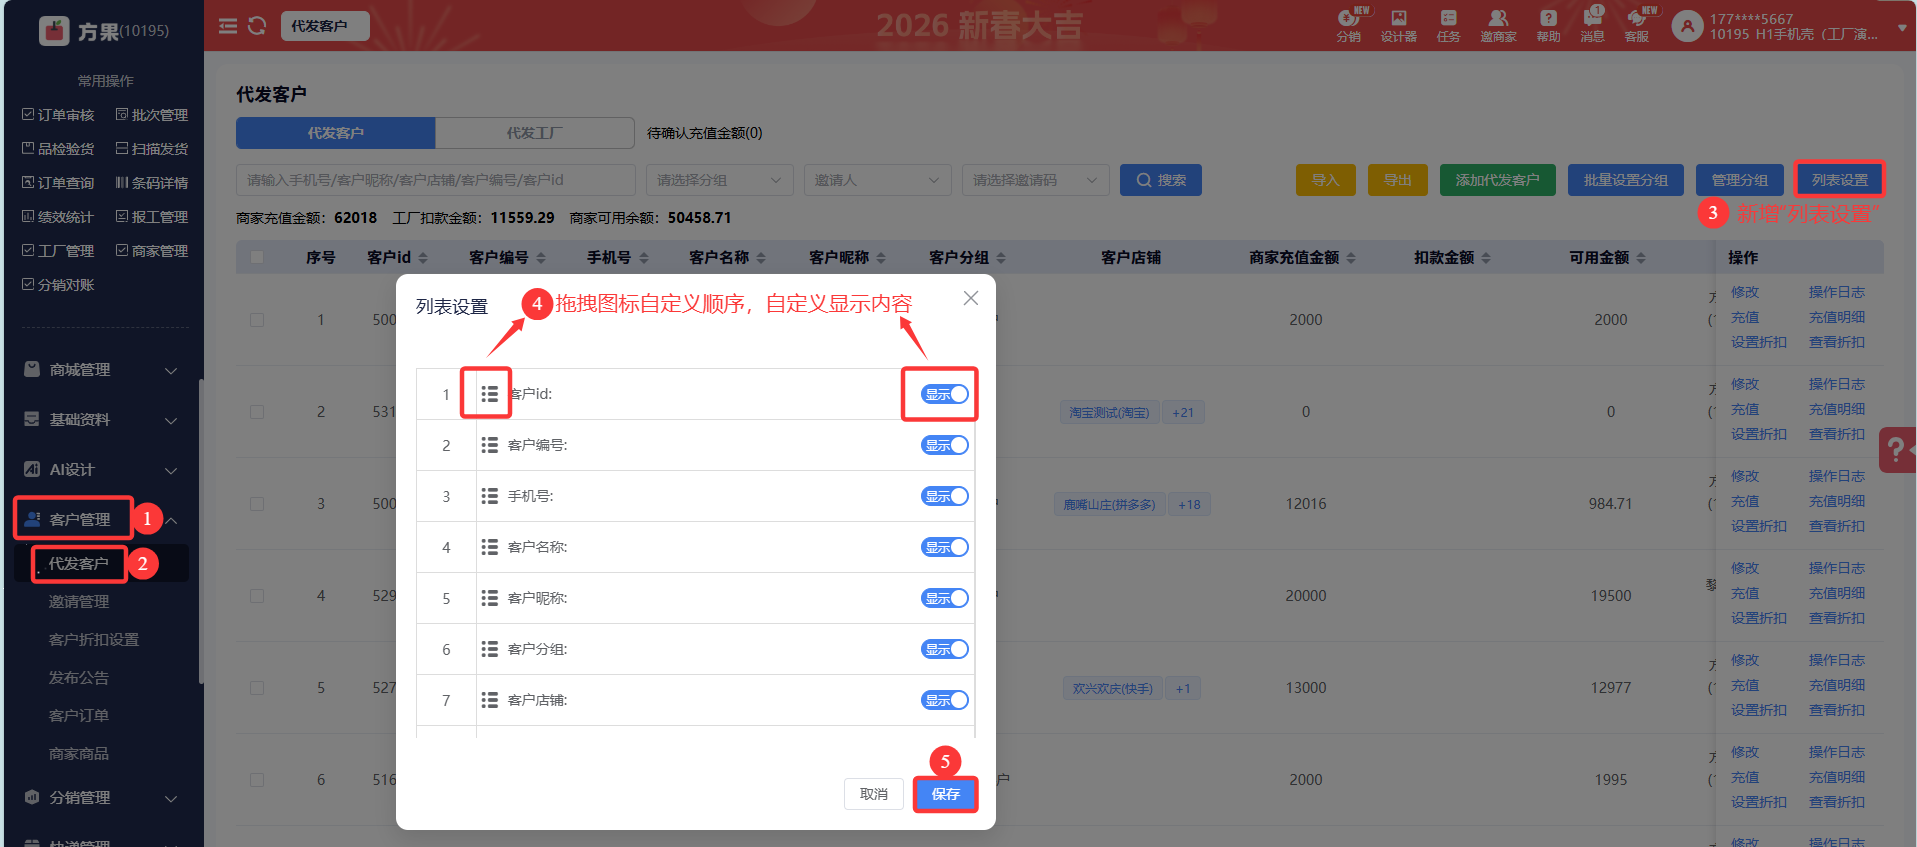Open the 邀商家 invite merchant icon
Viewport: 1917px width, 847px height.
click(x=1498, y=25)
